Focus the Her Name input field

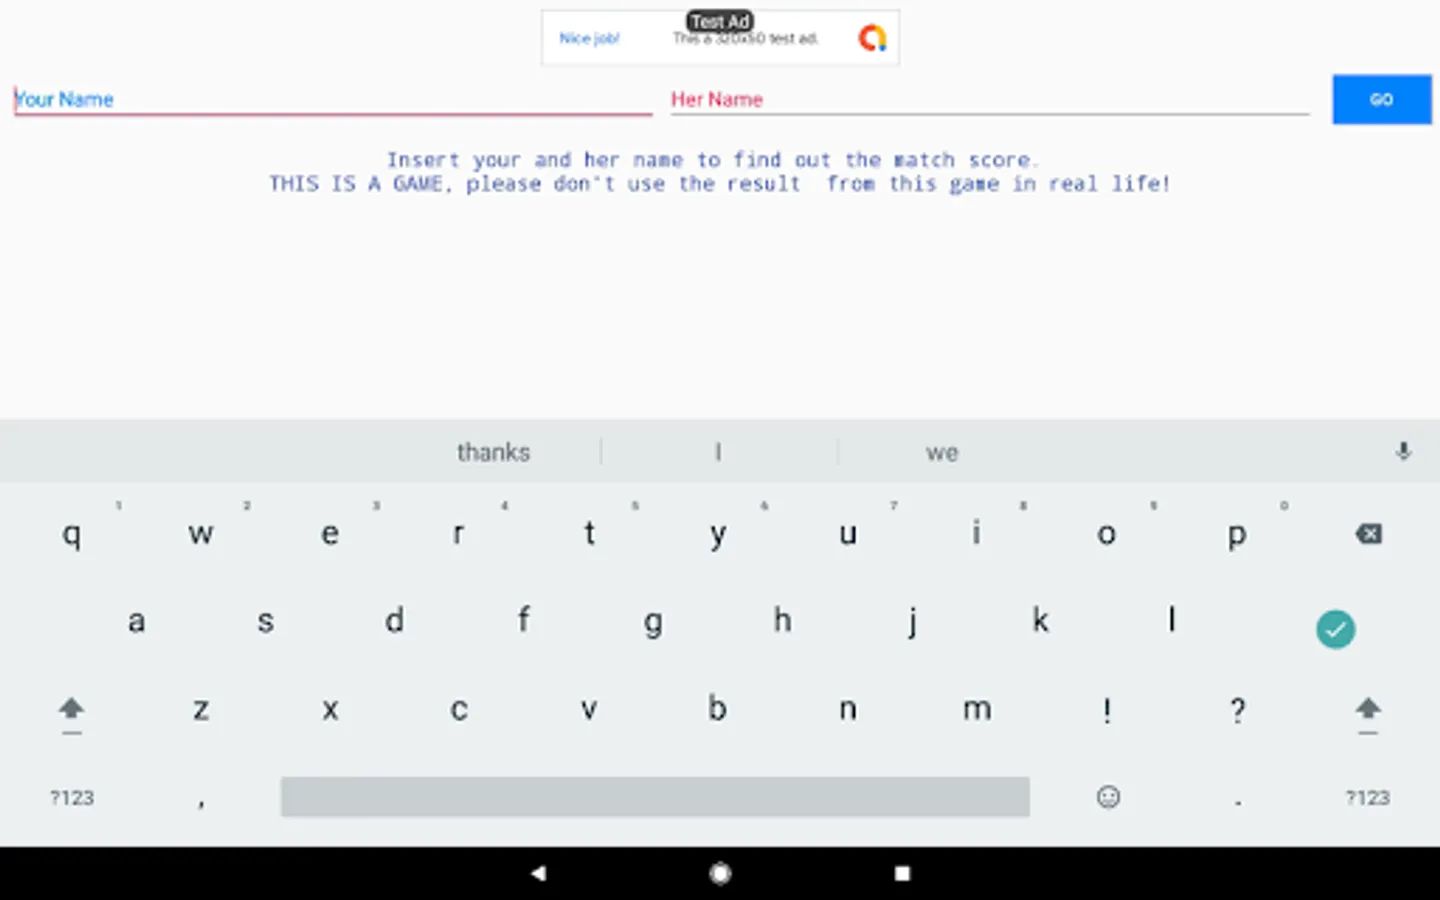pos(990,99)
